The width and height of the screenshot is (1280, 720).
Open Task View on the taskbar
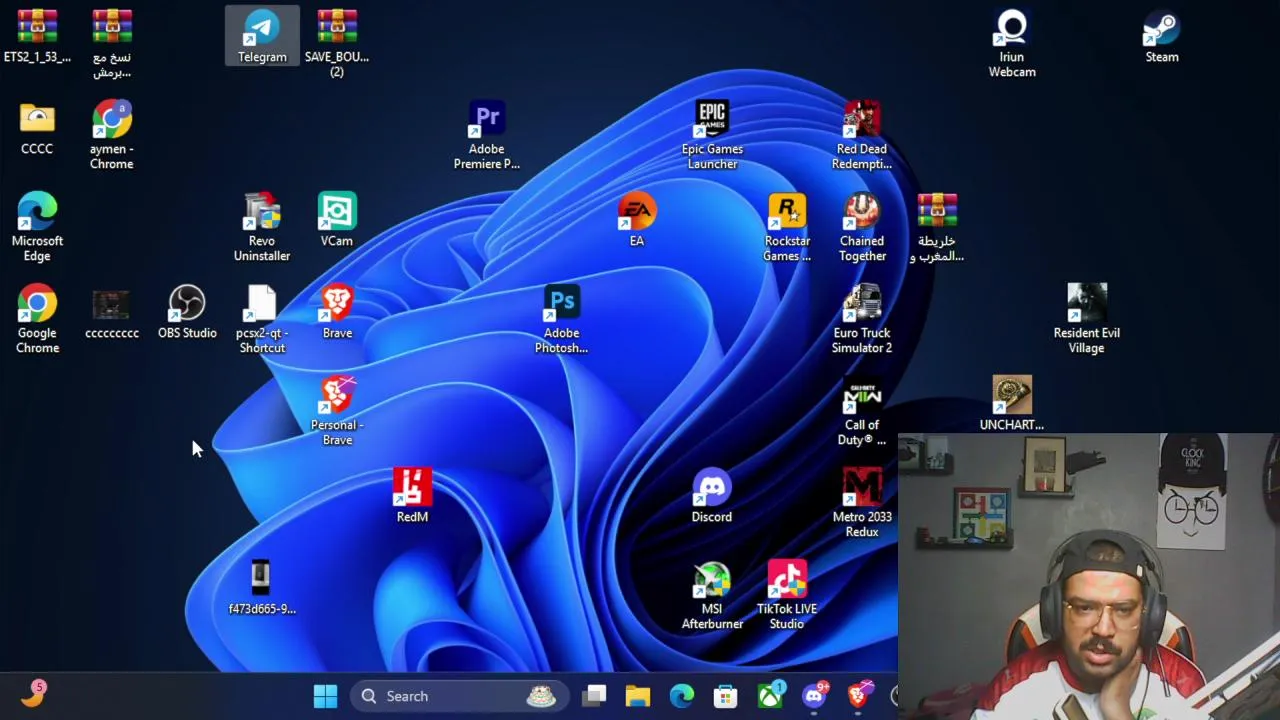click(x=595, y=696)
